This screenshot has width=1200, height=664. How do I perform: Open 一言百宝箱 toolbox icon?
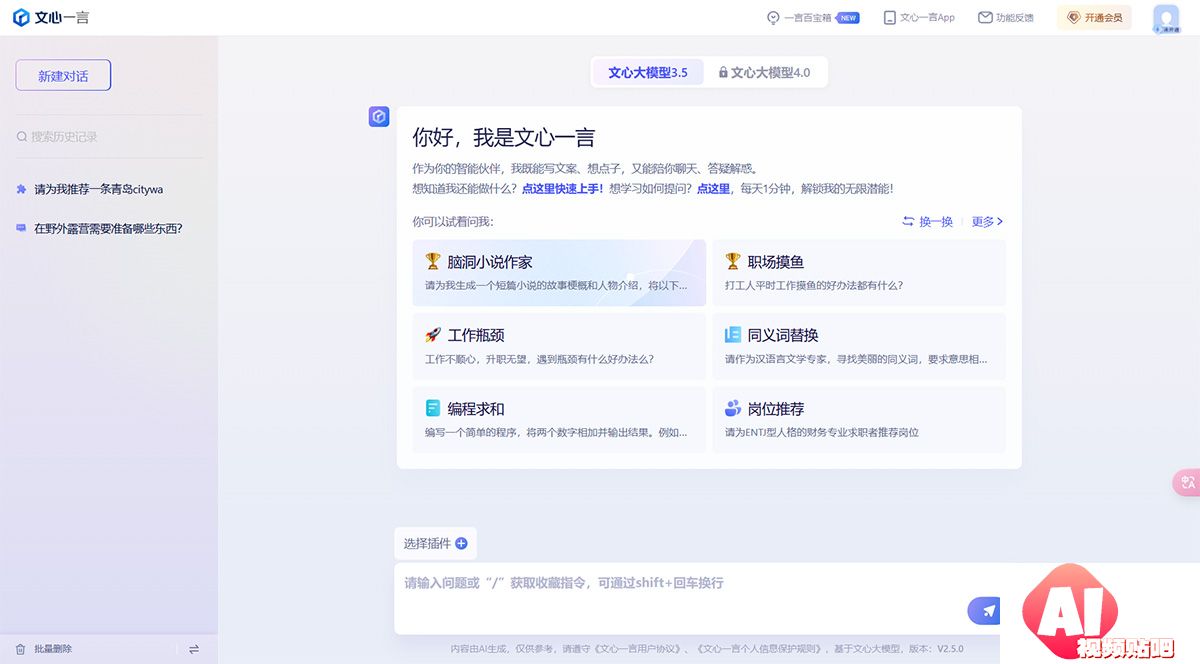click(773, 18)
